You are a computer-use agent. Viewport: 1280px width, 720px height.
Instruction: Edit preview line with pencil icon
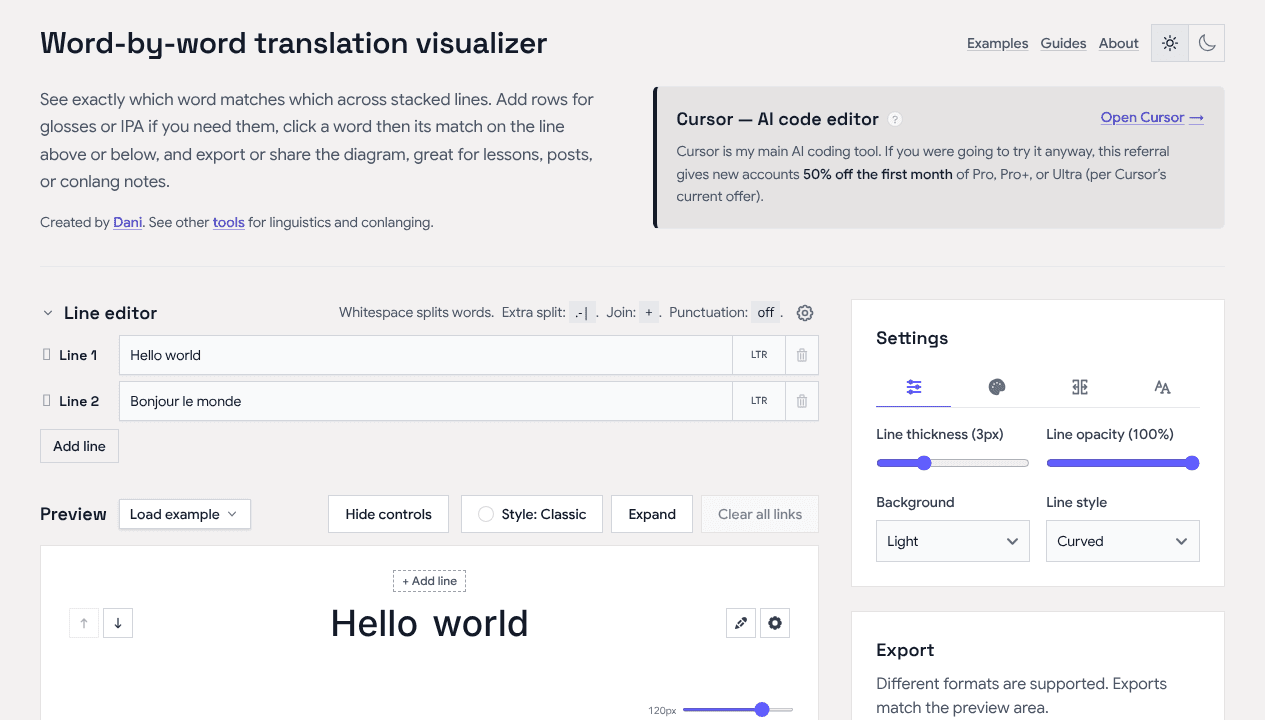coord(741,623)
